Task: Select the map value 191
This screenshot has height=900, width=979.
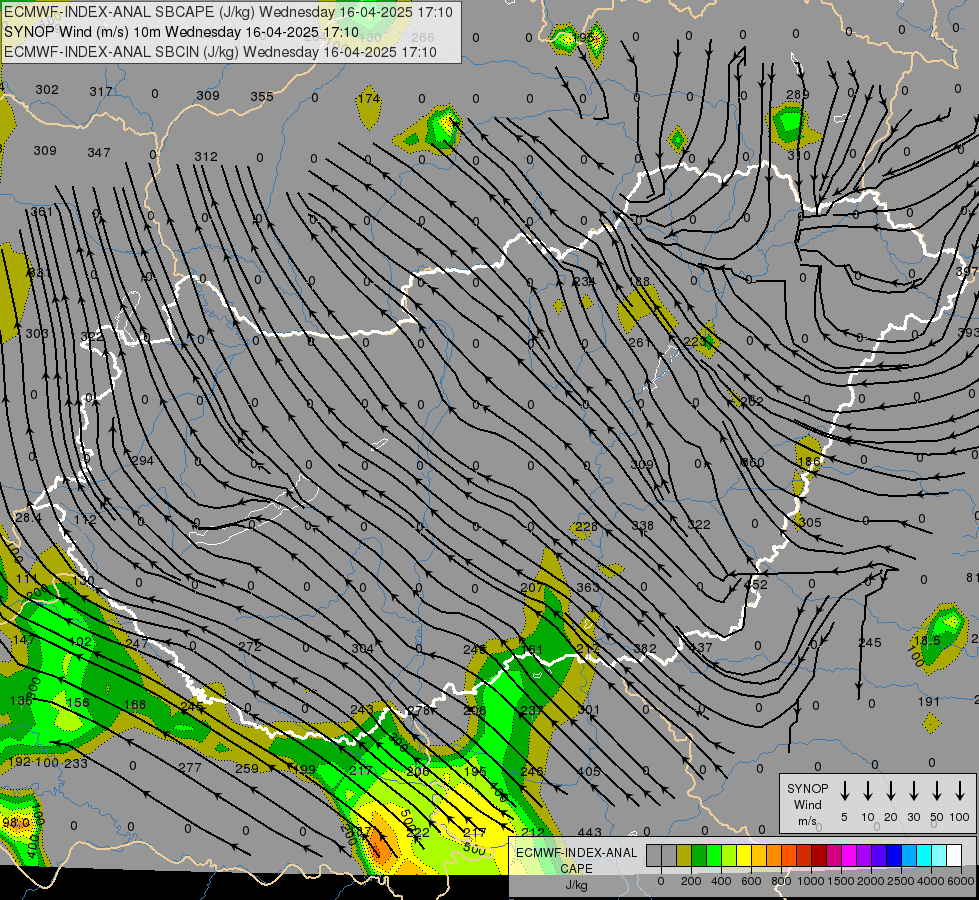Action: [928, 701]
